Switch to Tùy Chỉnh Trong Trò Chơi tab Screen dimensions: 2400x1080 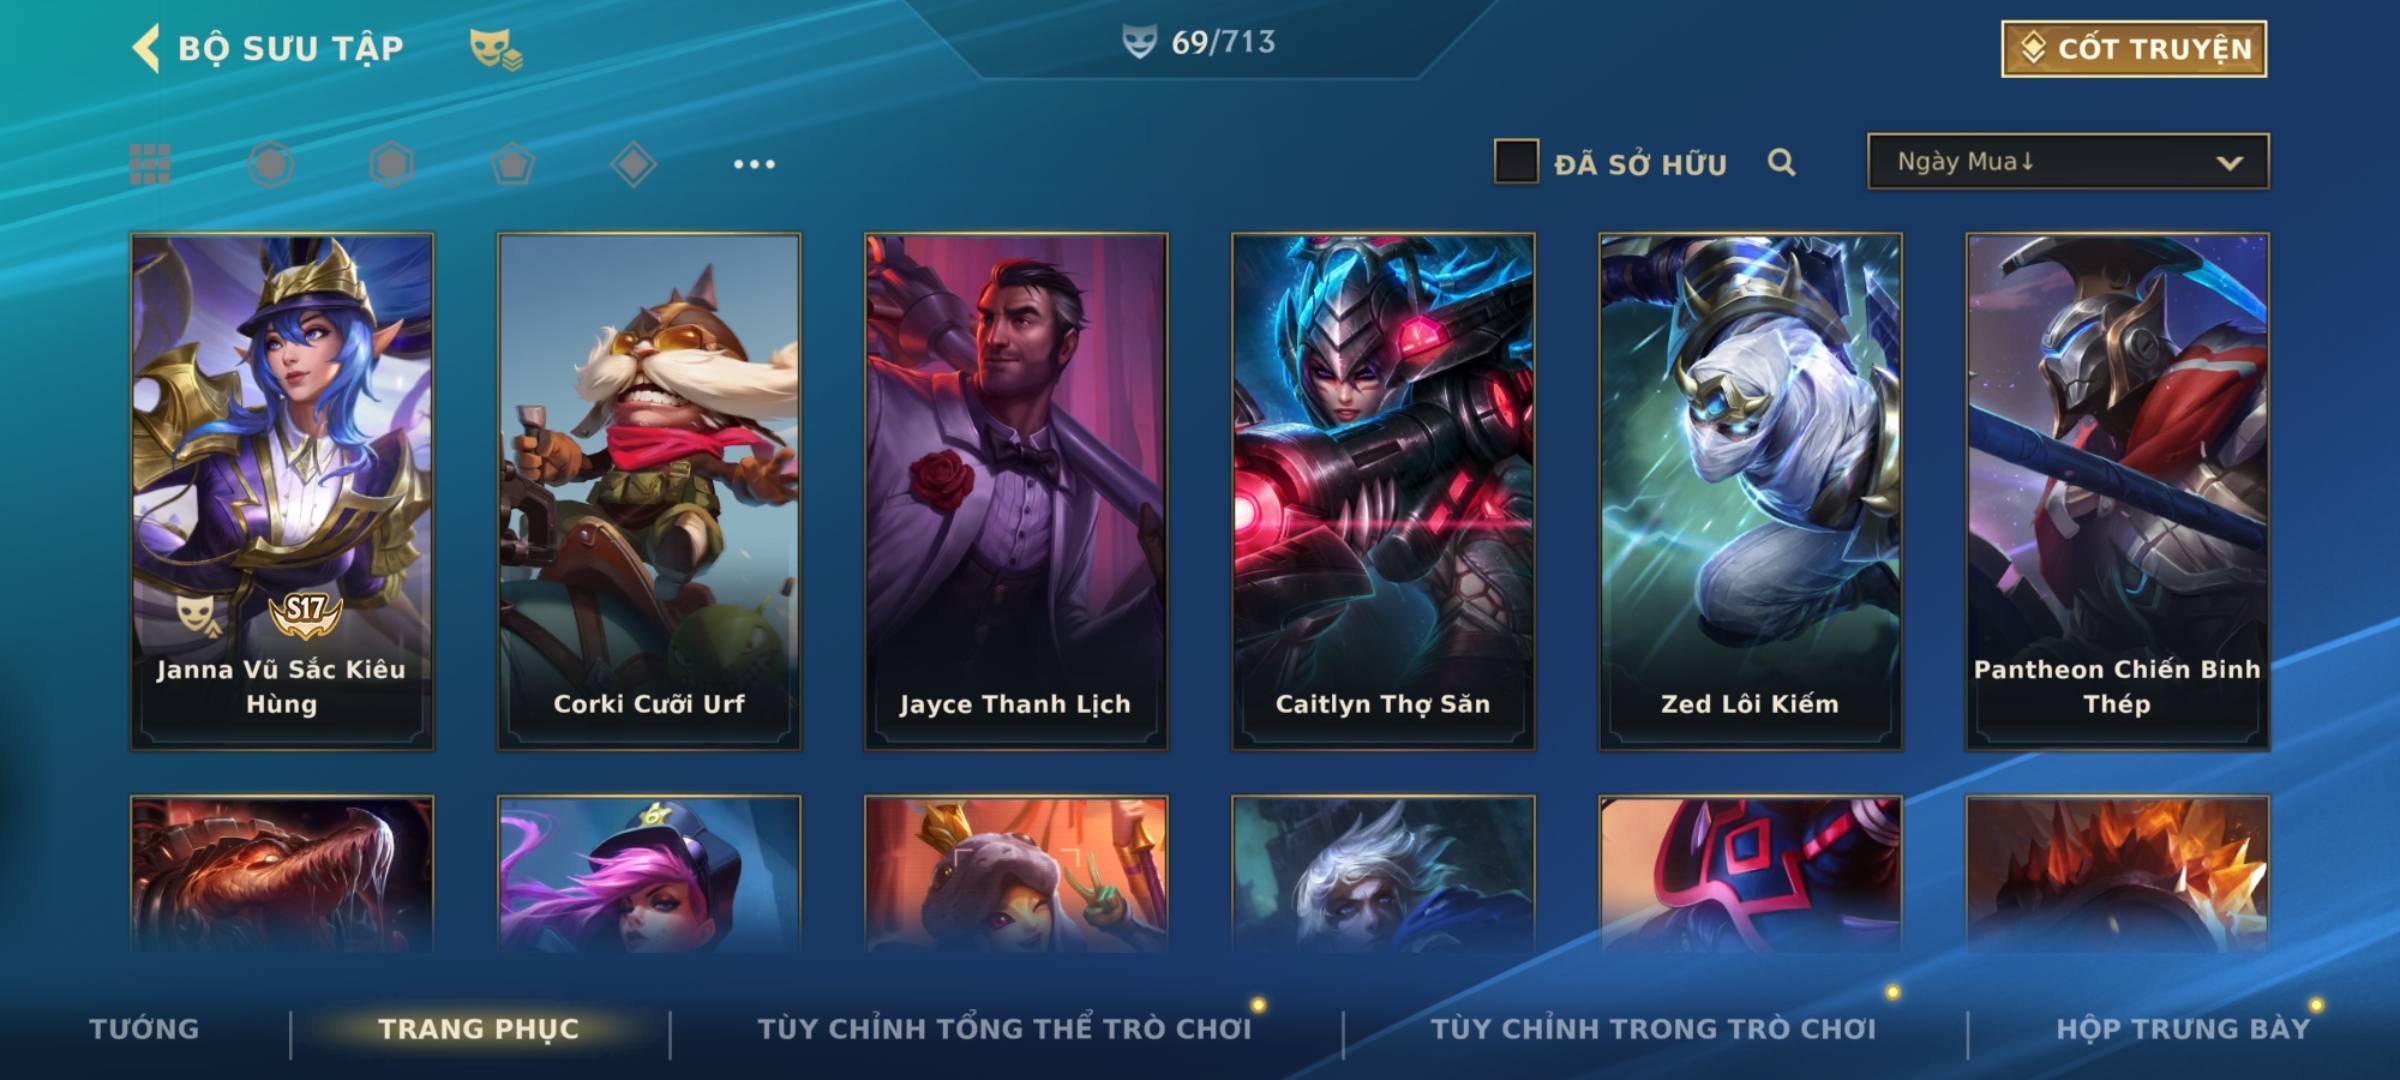[x=1653, y=1028]
